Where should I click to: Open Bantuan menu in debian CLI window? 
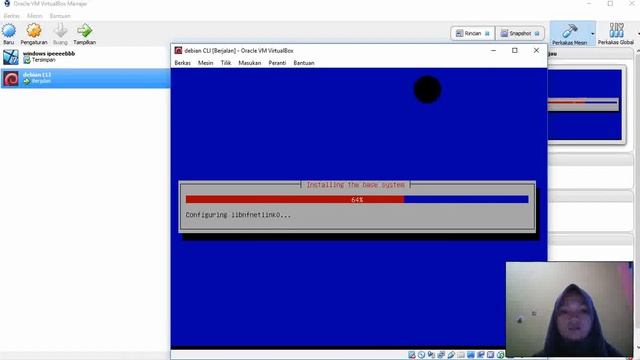click(x=304, y=63)
